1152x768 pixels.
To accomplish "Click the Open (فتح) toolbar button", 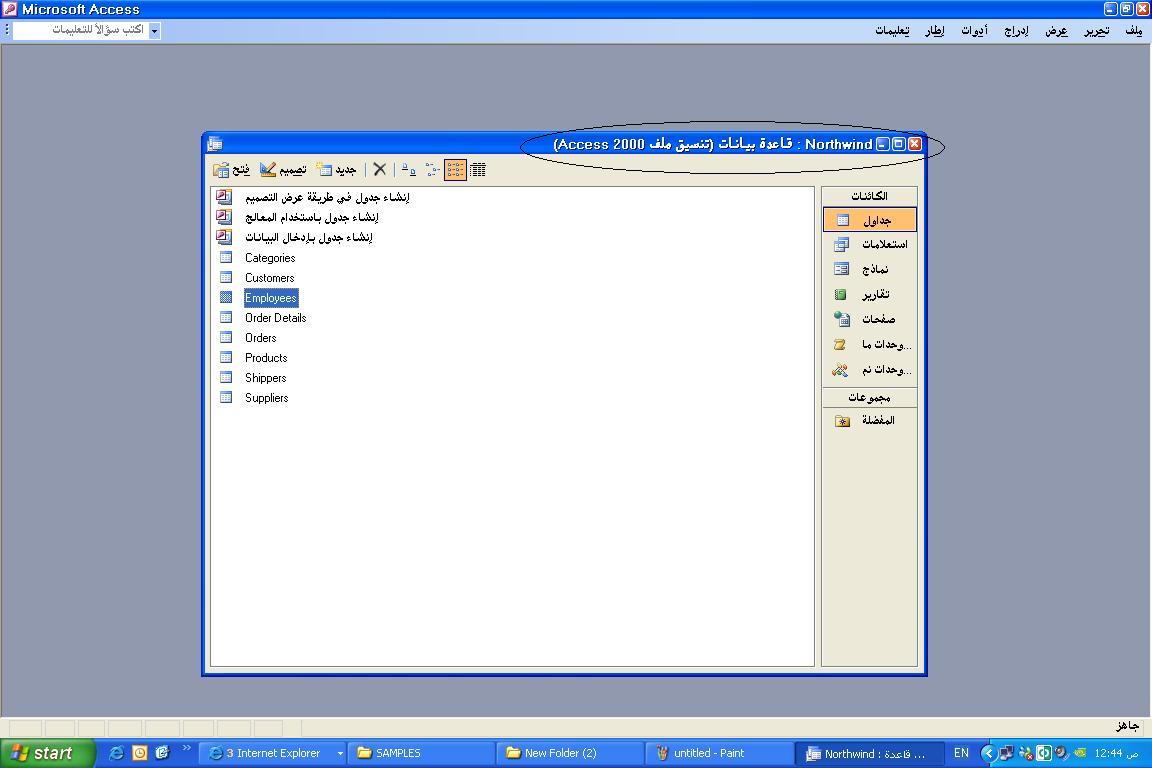I will [x=231, y=170].
